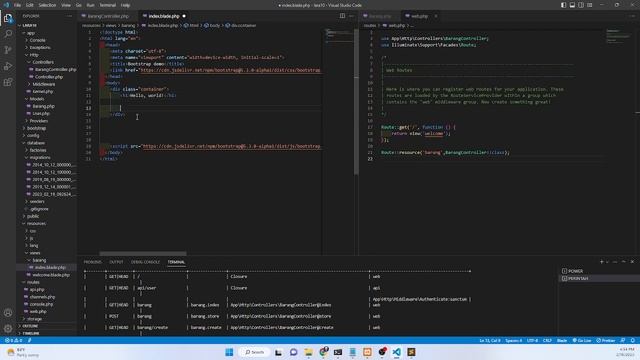The height and width of the screenshot is (360, 640).
Task: Click the Go Live status bar item
Action: (582, 340)
